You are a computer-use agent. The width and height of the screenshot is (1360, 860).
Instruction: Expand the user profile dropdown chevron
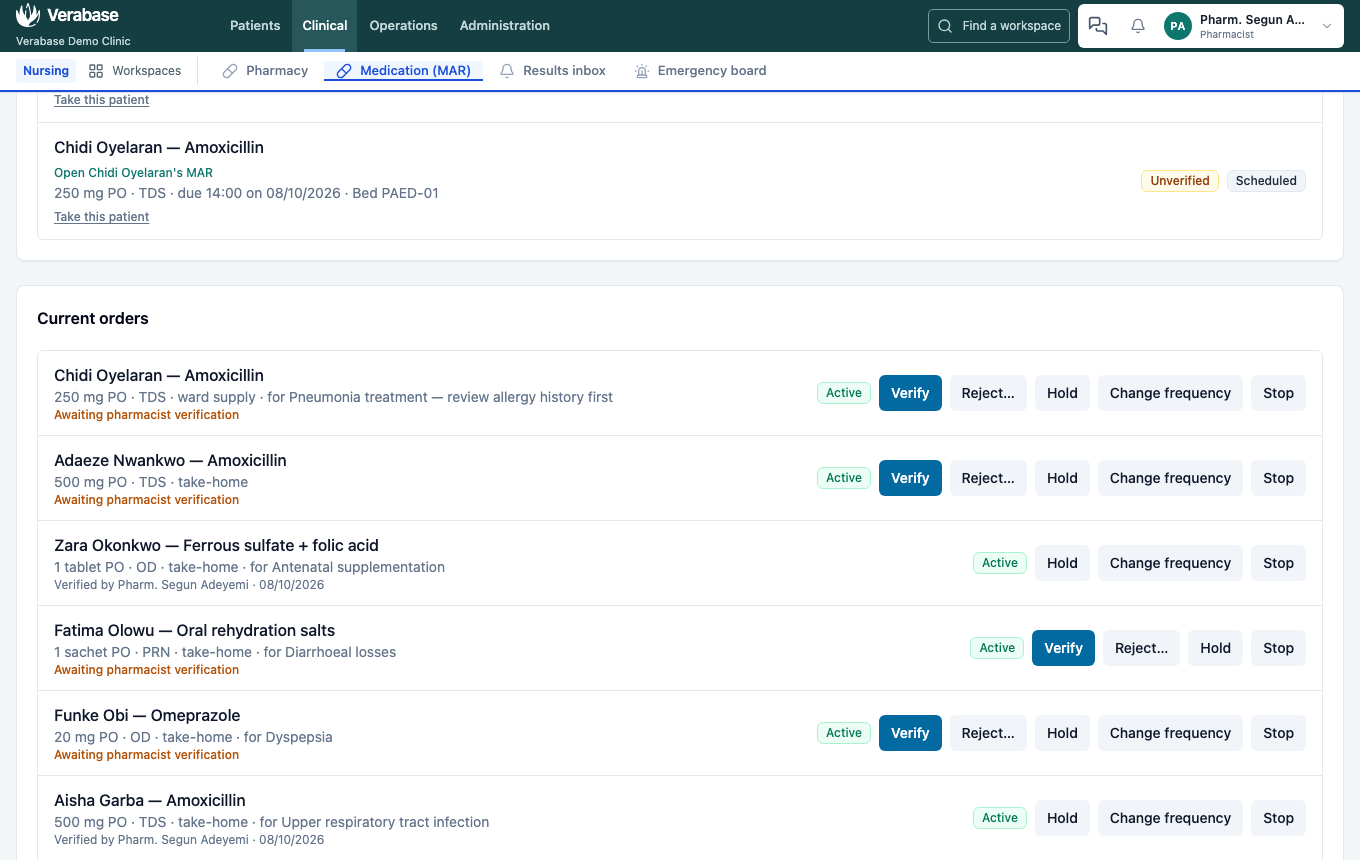coord(1327,26)
